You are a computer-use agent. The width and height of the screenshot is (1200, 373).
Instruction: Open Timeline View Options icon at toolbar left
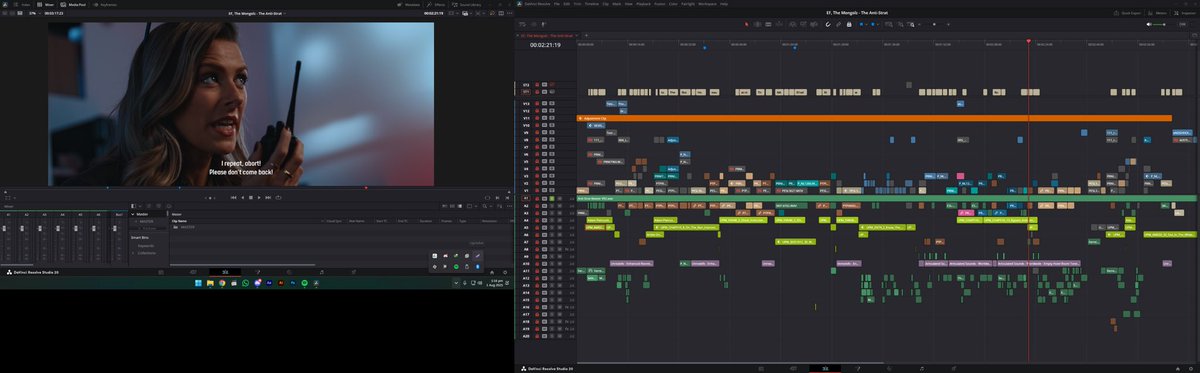[522, 24]
